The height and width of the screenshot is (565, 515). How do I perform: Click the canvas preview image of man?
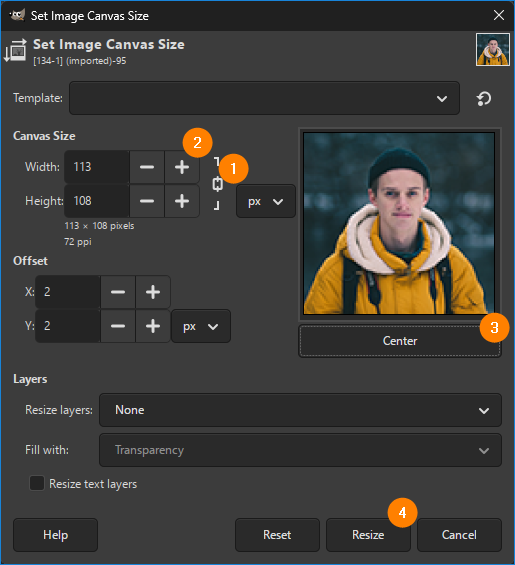pyautogui.click(x=399, y=223)
